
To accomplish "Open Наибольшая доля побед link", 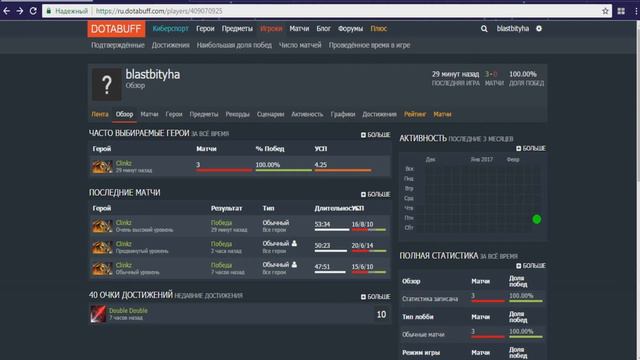I will [234, 45].
